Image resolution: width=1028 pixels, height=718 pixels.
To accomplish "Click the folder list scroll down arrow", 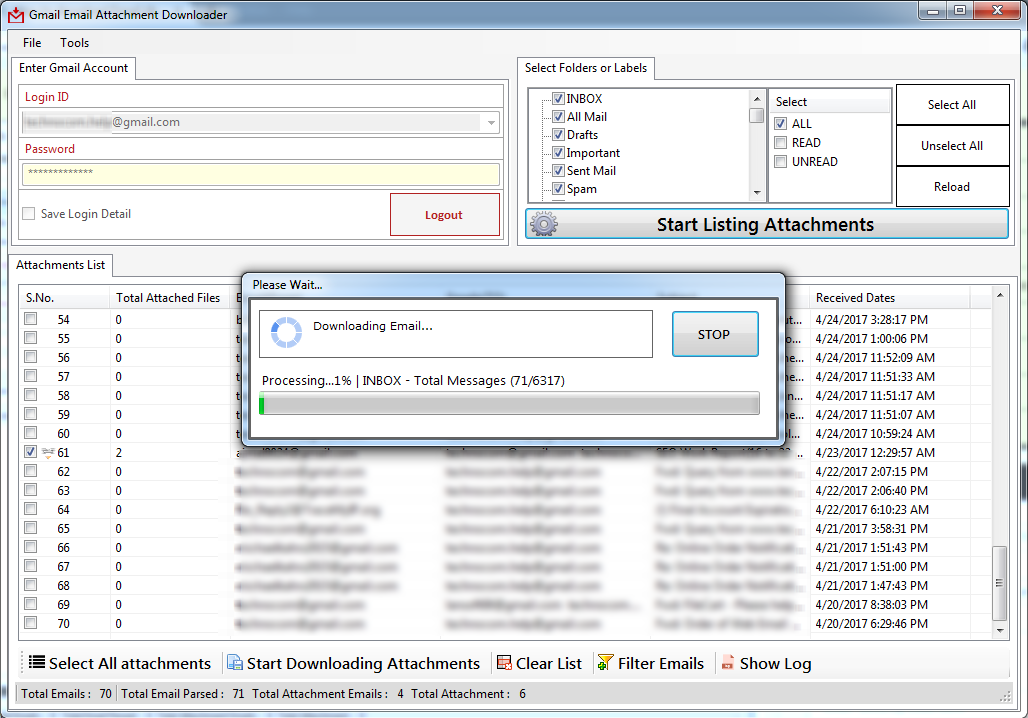I will (757, 193).
